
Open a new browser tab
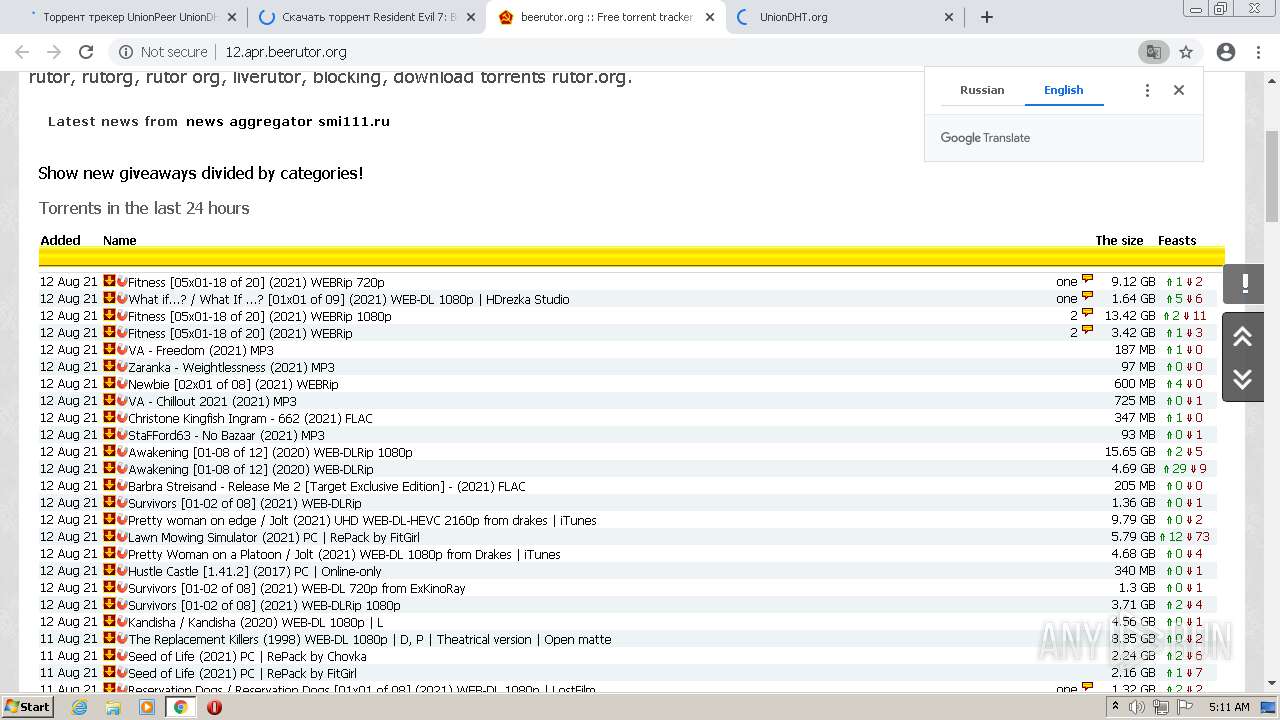click(987, 17)
